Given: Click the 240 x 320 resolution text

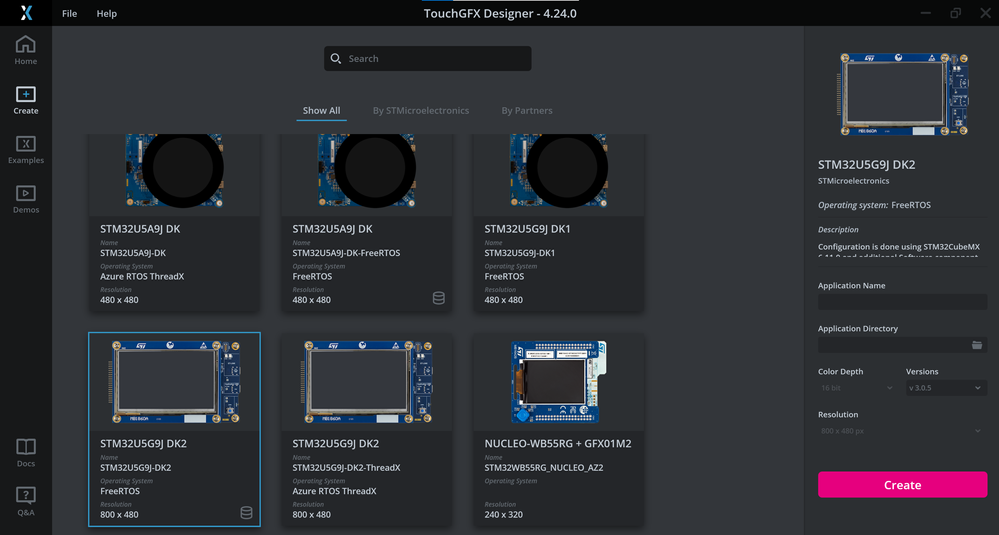Looking at the screenshot, I should pos(503,515).
